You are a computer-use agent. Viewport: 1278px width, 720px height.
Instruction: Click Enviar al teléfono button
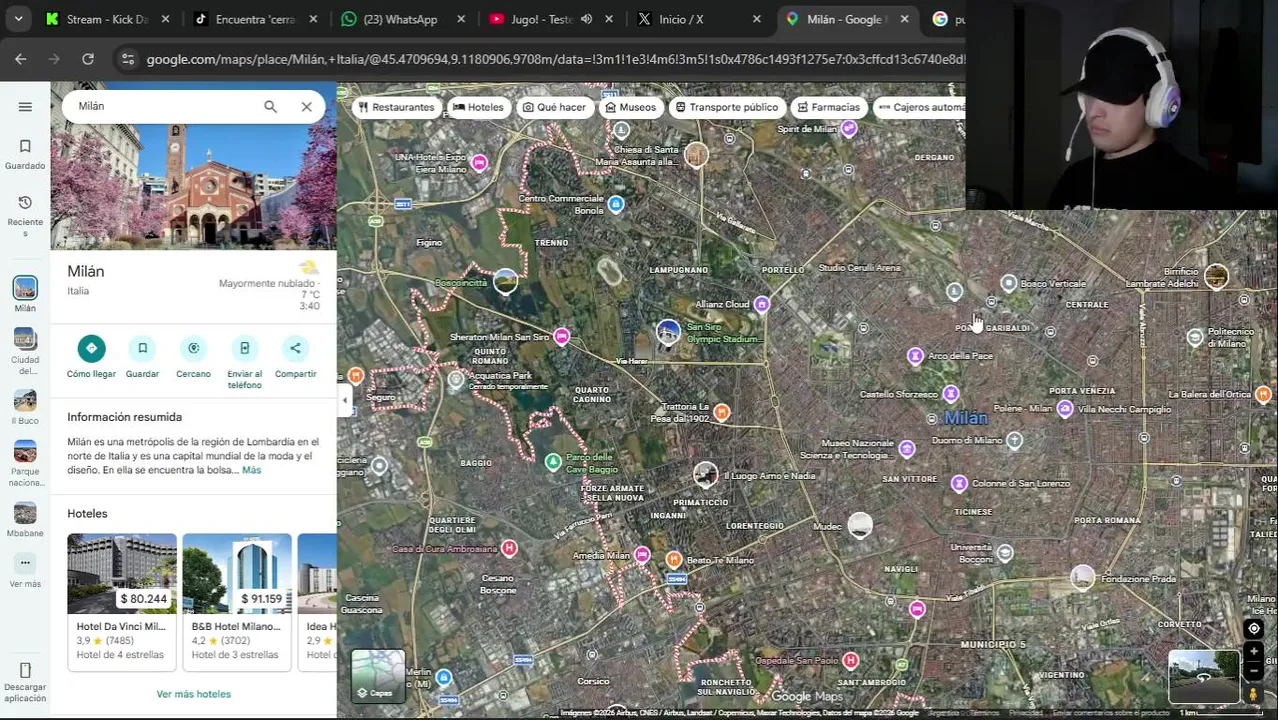244,348
